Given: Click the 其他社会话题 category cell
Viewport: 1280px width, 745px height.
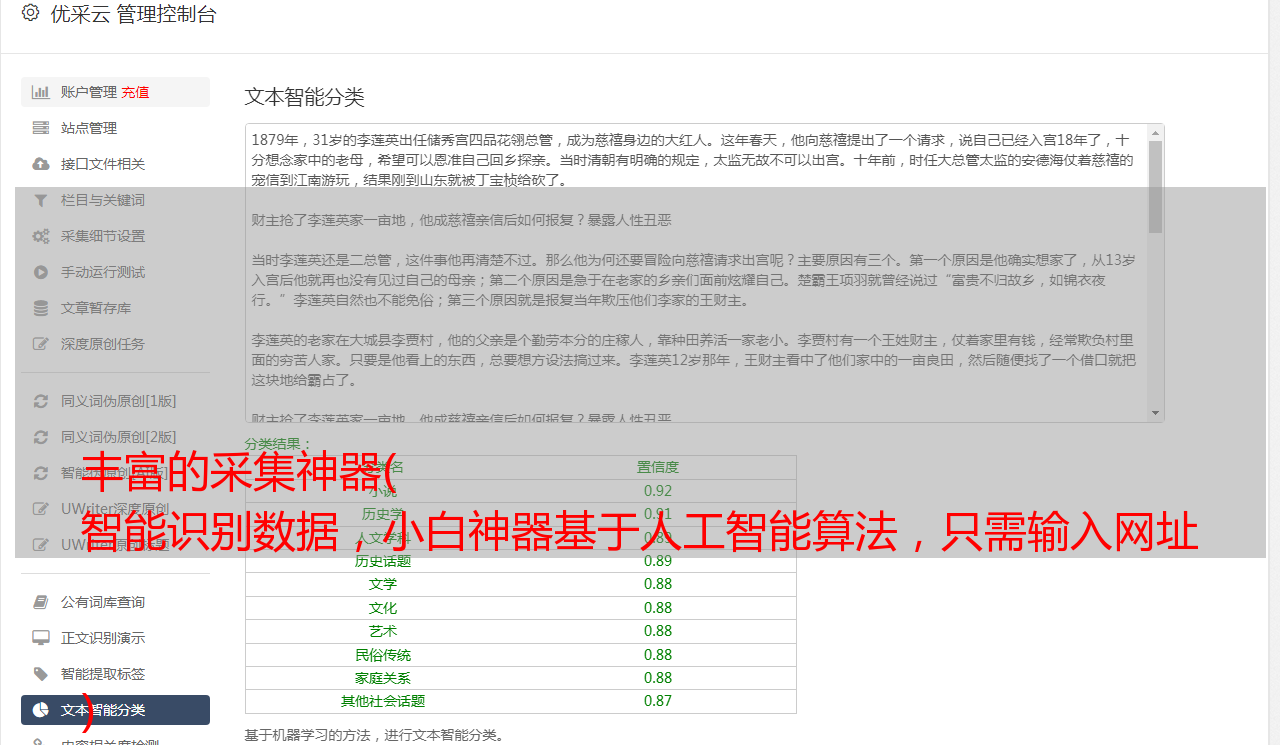Looking at the screenshot, I should pos(383,701).
